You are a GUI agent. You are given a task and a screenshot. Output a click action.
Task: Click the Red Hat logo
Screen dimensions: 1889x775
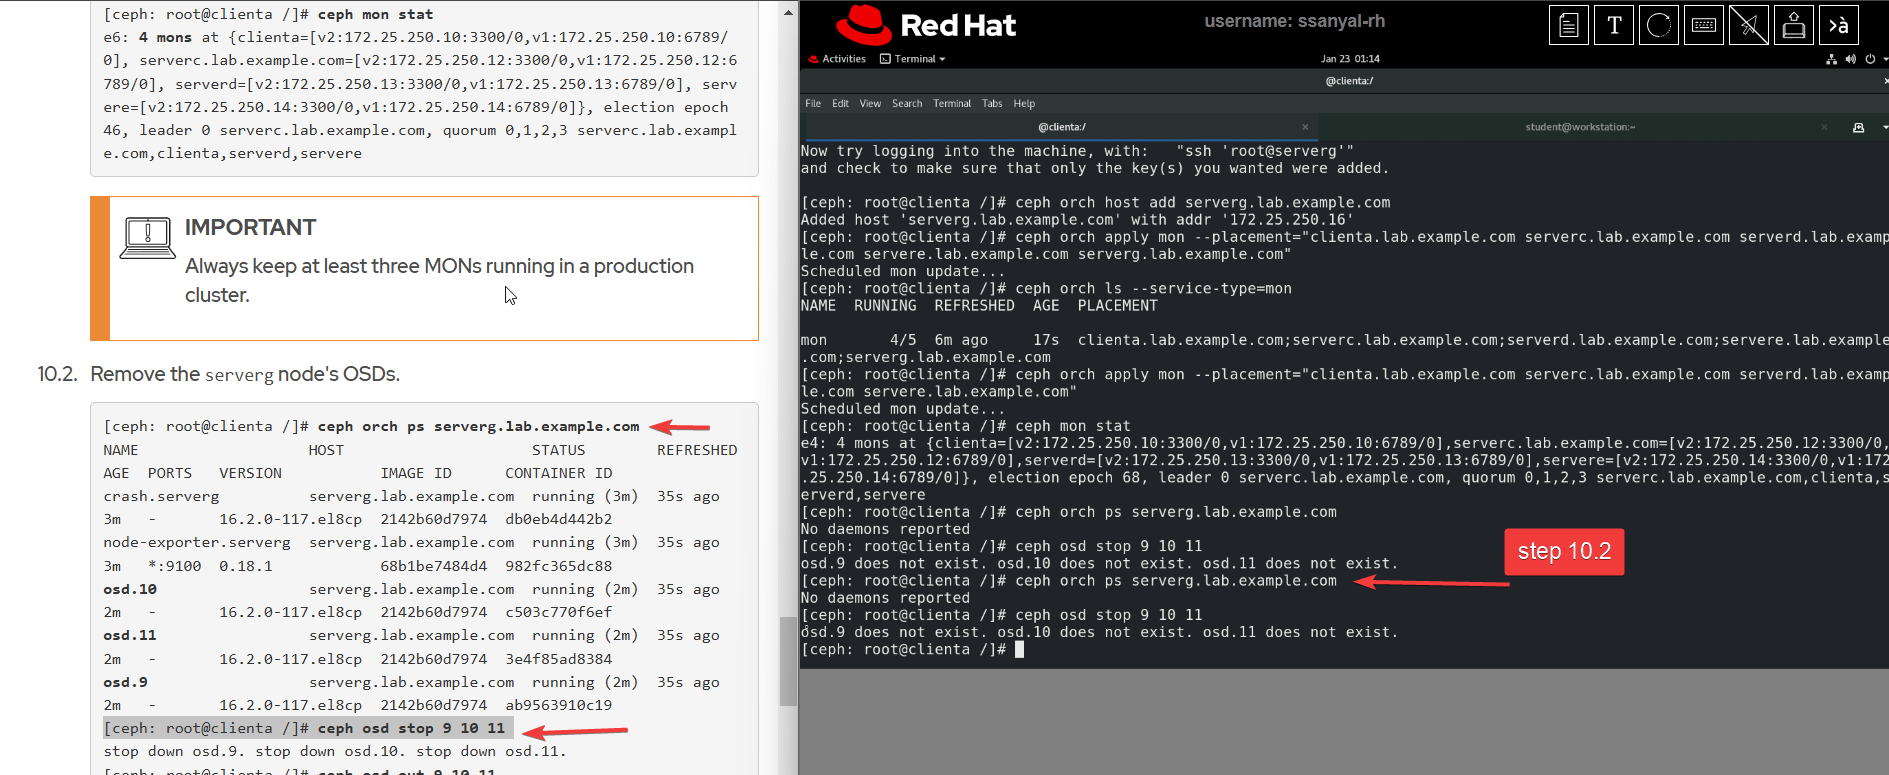point(926,25)
